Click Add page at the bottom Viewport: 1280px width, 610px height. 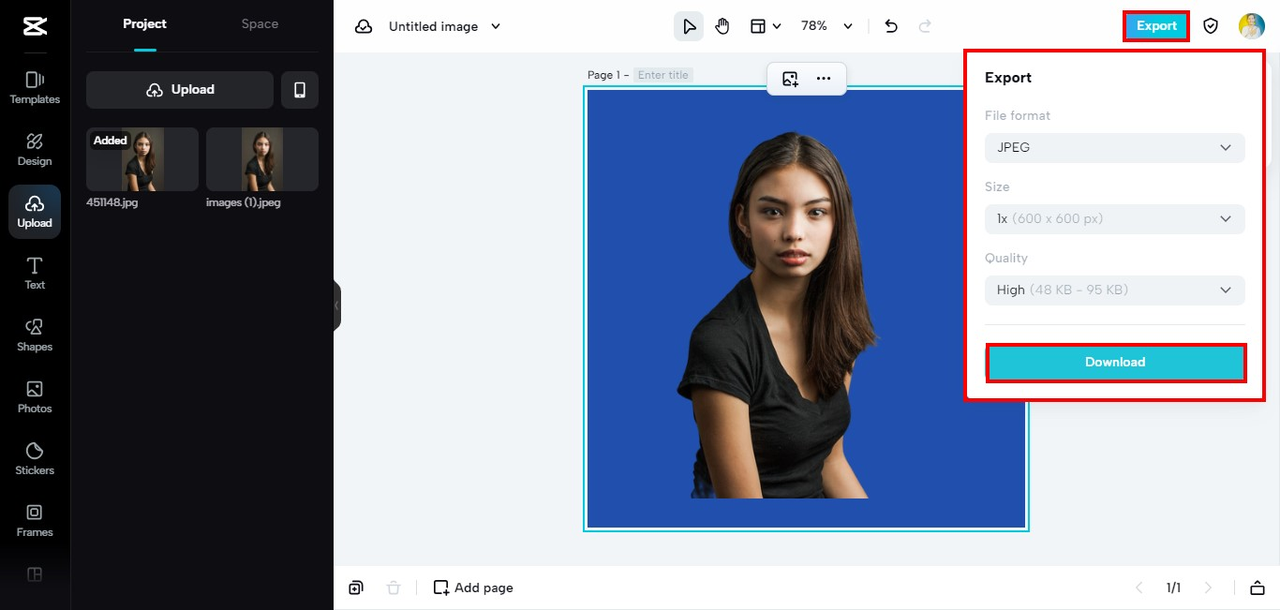click(x=473, y=588)
